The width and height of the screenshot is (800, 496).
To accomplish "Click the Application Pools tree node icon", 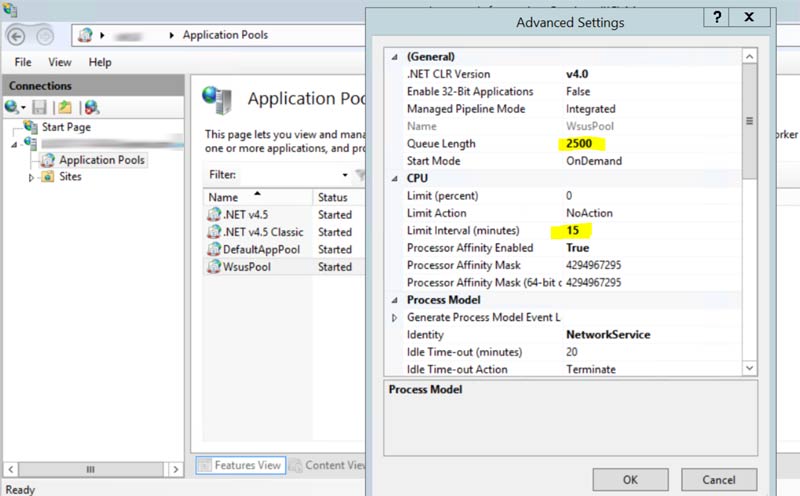I will (47, 160).
